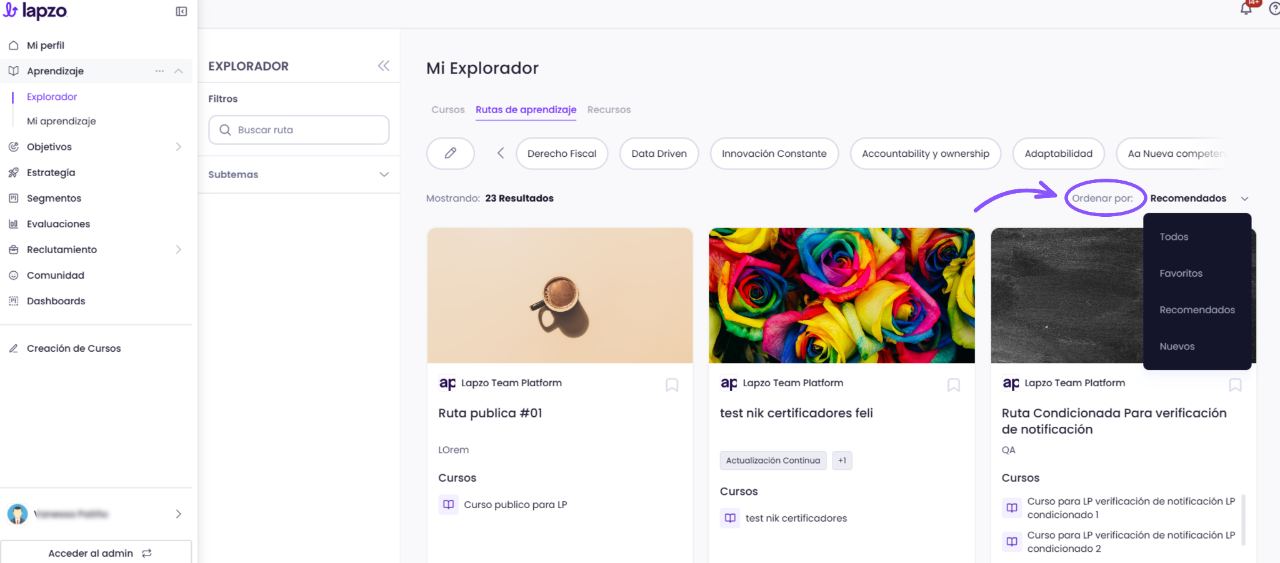Screen dimensions: 1280x563
Task: Click the Segmentos icon
Action: 13,198
